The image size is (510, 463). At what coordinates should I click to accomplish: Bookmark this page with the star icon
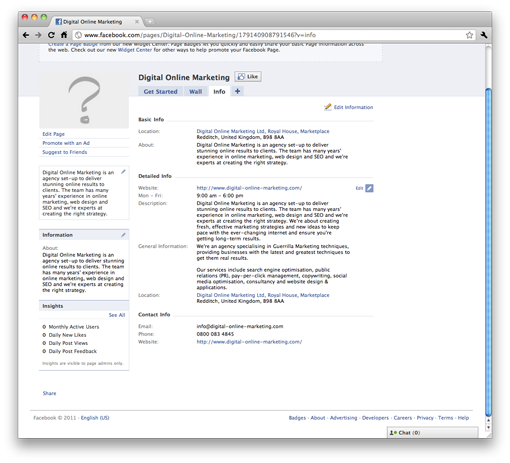pos(469,35)
